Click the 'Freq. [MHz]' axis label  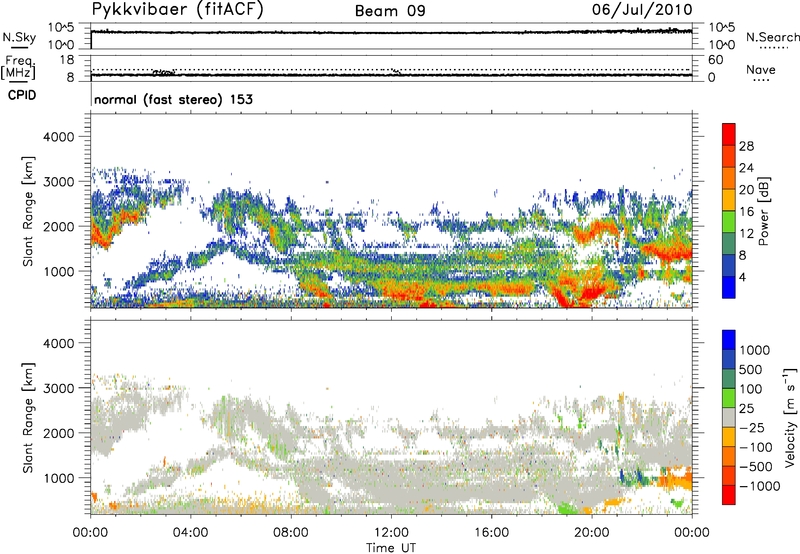click(x=19, y=67)
